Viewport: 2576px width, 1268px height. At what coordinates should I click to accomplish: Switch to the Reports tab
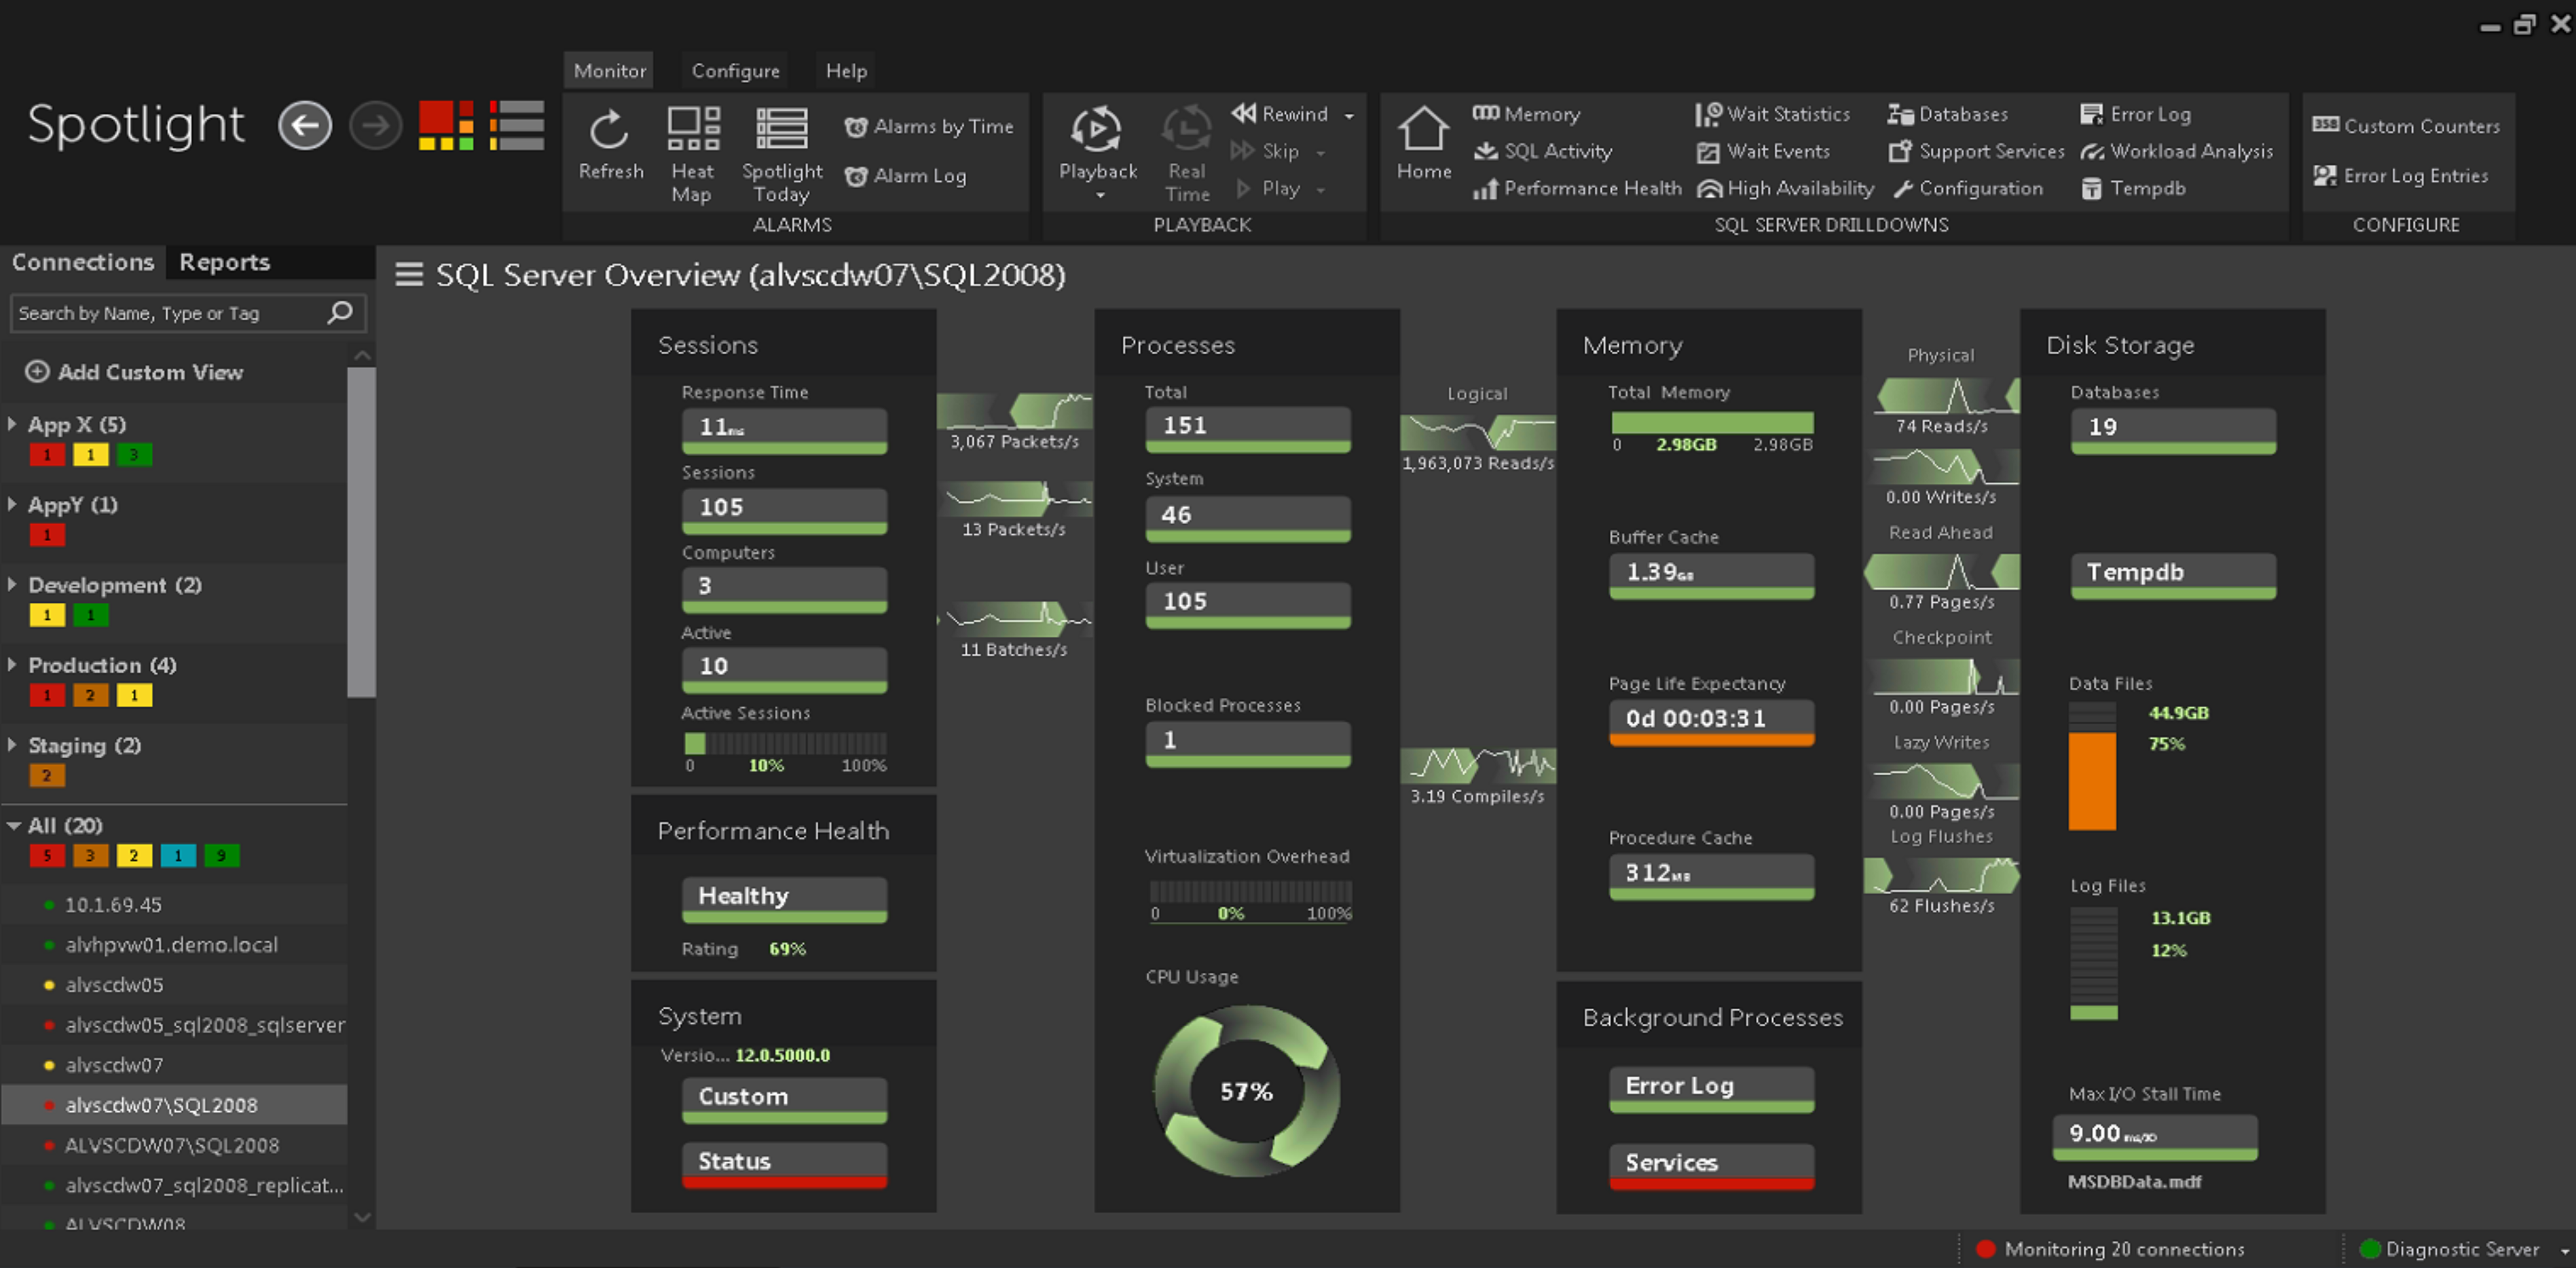(x=224, y=262)
